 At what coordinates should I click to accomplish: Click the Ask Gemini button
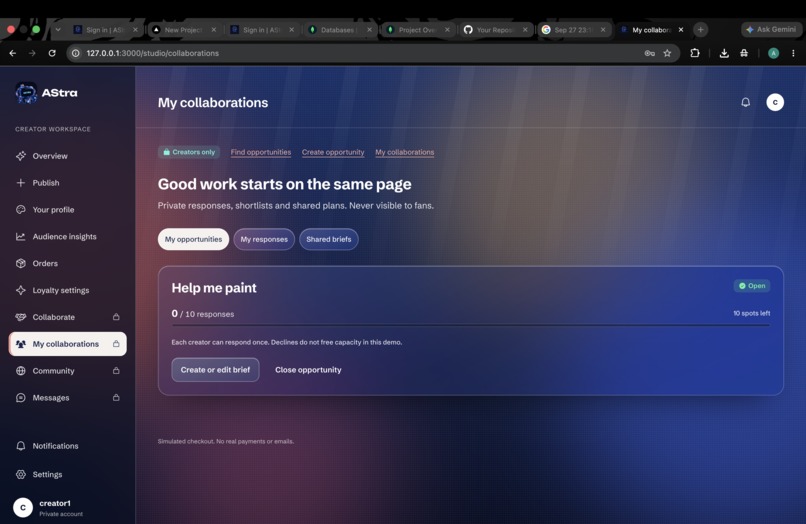(771, 30)
